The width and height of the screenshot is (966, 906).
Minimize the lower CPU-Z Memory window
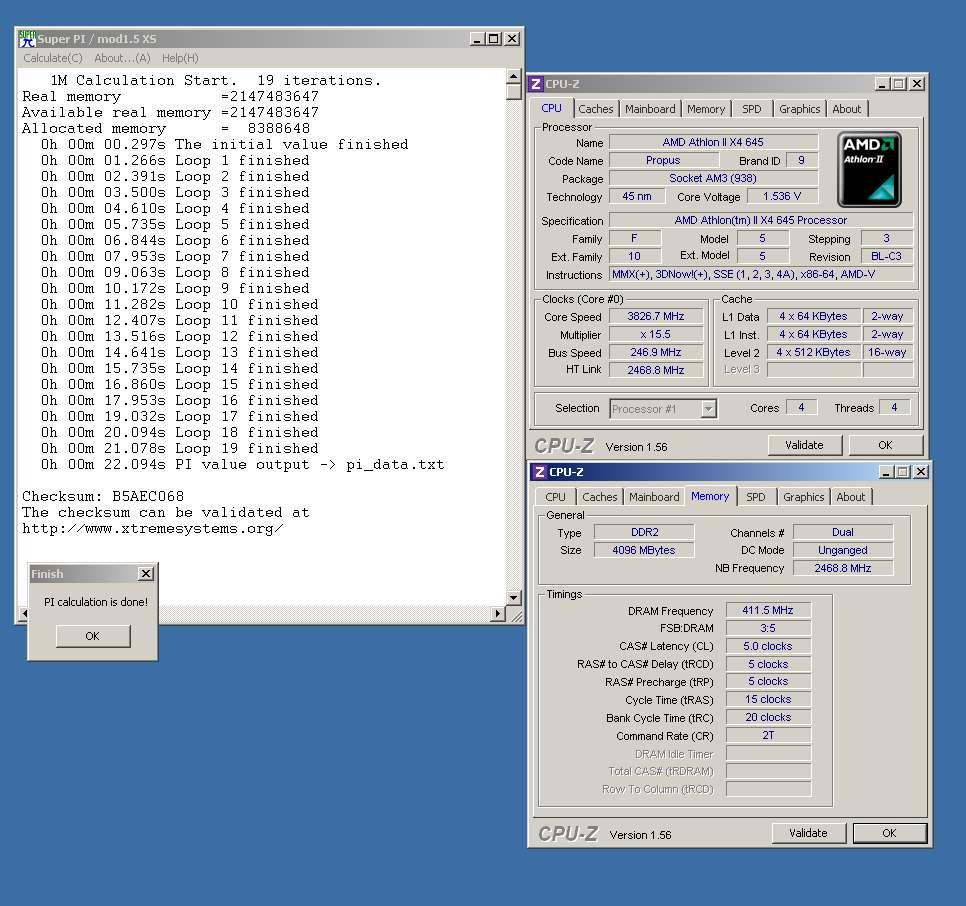[x=887, y=472]
